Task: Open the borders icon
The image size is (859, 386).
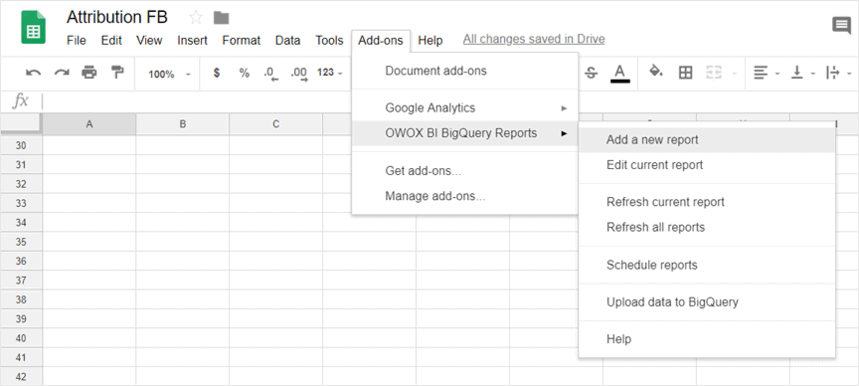Action: point(685,73)
